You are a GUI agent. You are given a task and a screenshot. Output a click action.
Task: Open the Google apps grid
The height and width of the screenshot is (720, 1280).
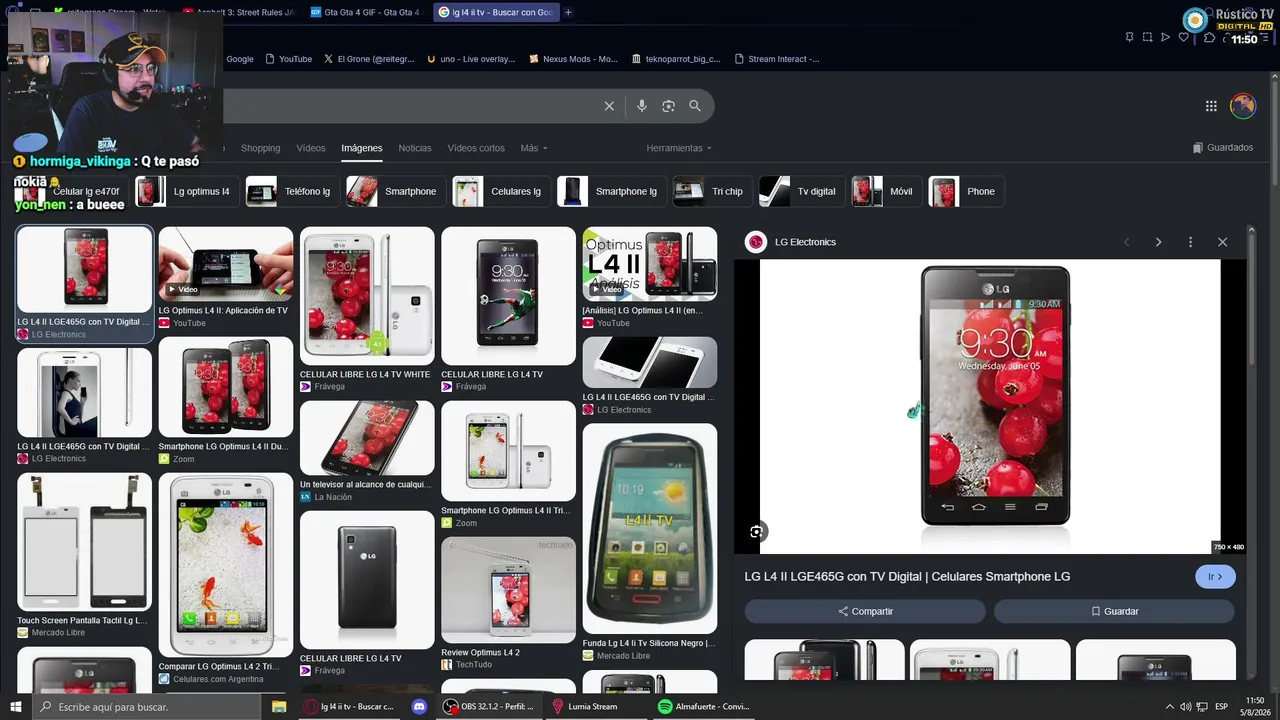(x=1211, y=106)
